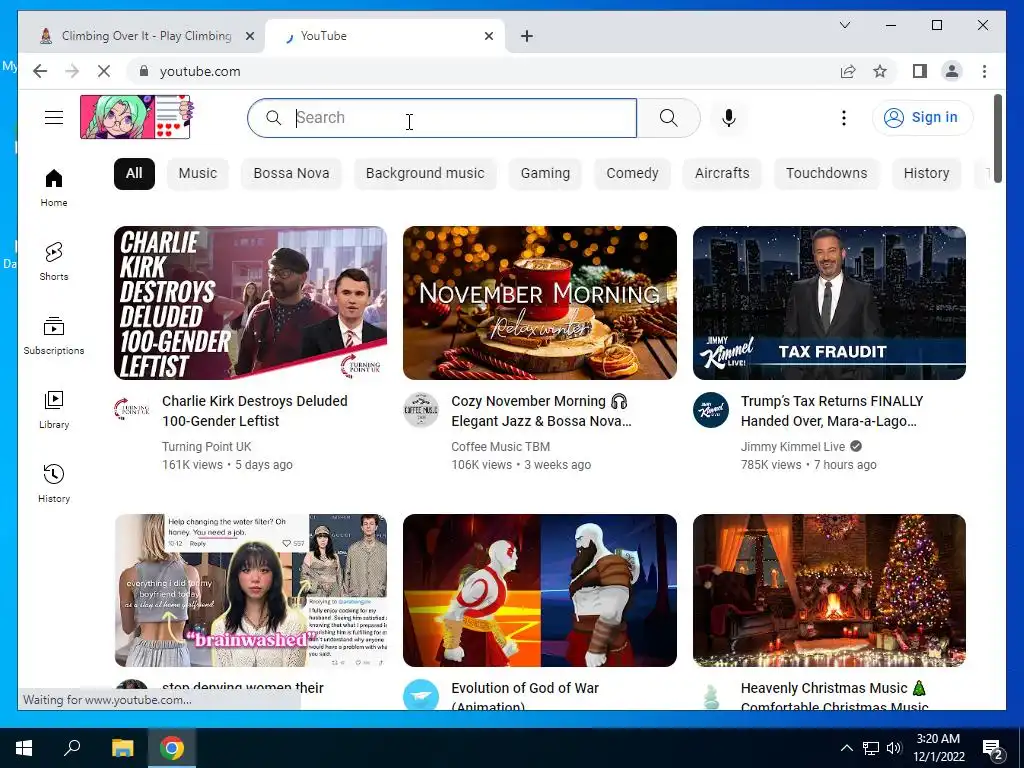This screenshot has width=1024, height=768.
Task: Stop loading the page
Action: (104, 71)
